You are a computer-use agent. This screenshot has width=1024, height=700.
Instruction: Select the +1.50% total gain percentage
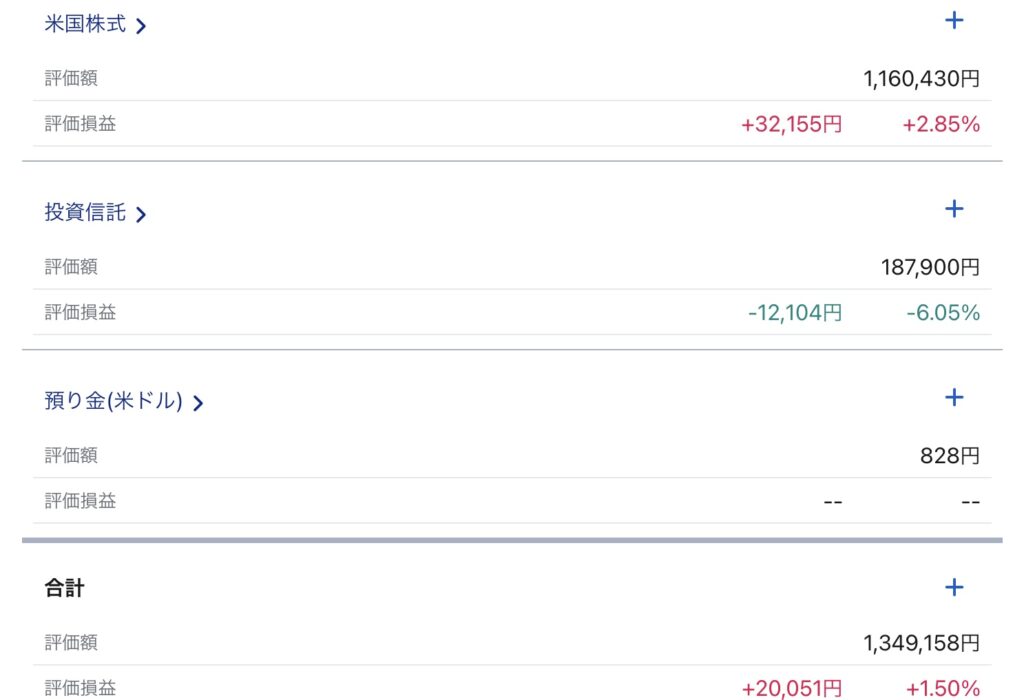click(x=942, y=688)
